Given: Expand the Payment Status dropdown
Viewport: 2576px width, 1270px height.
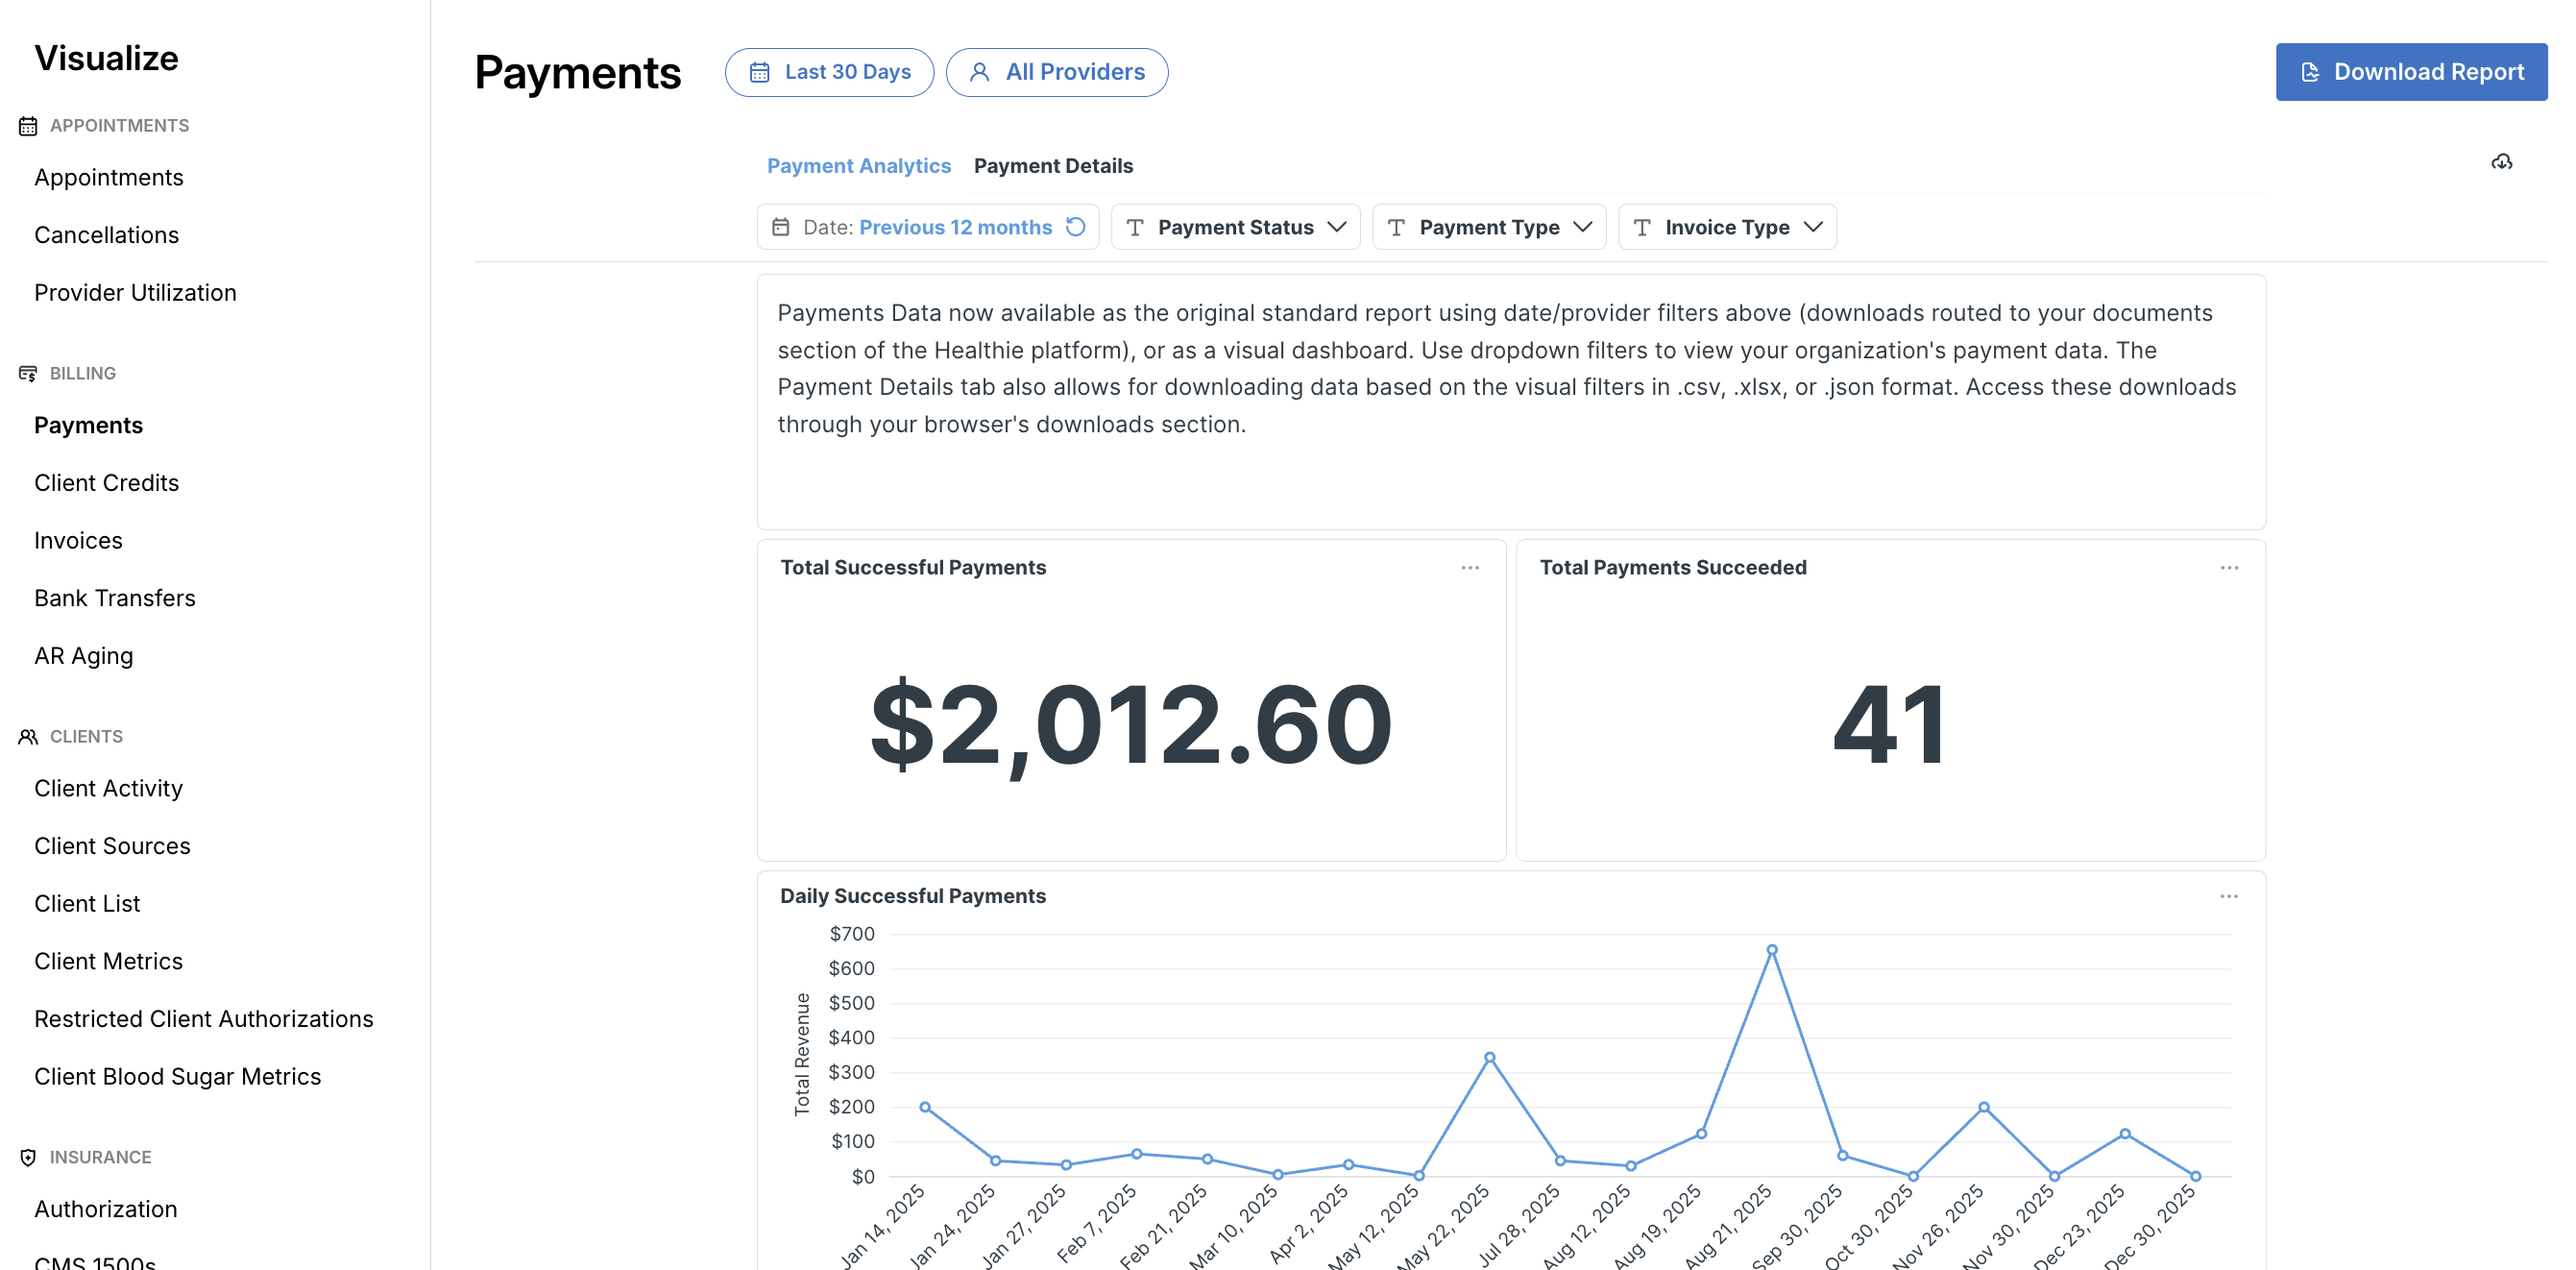Looking at the screenshot, I should (x=1235, y=227).
